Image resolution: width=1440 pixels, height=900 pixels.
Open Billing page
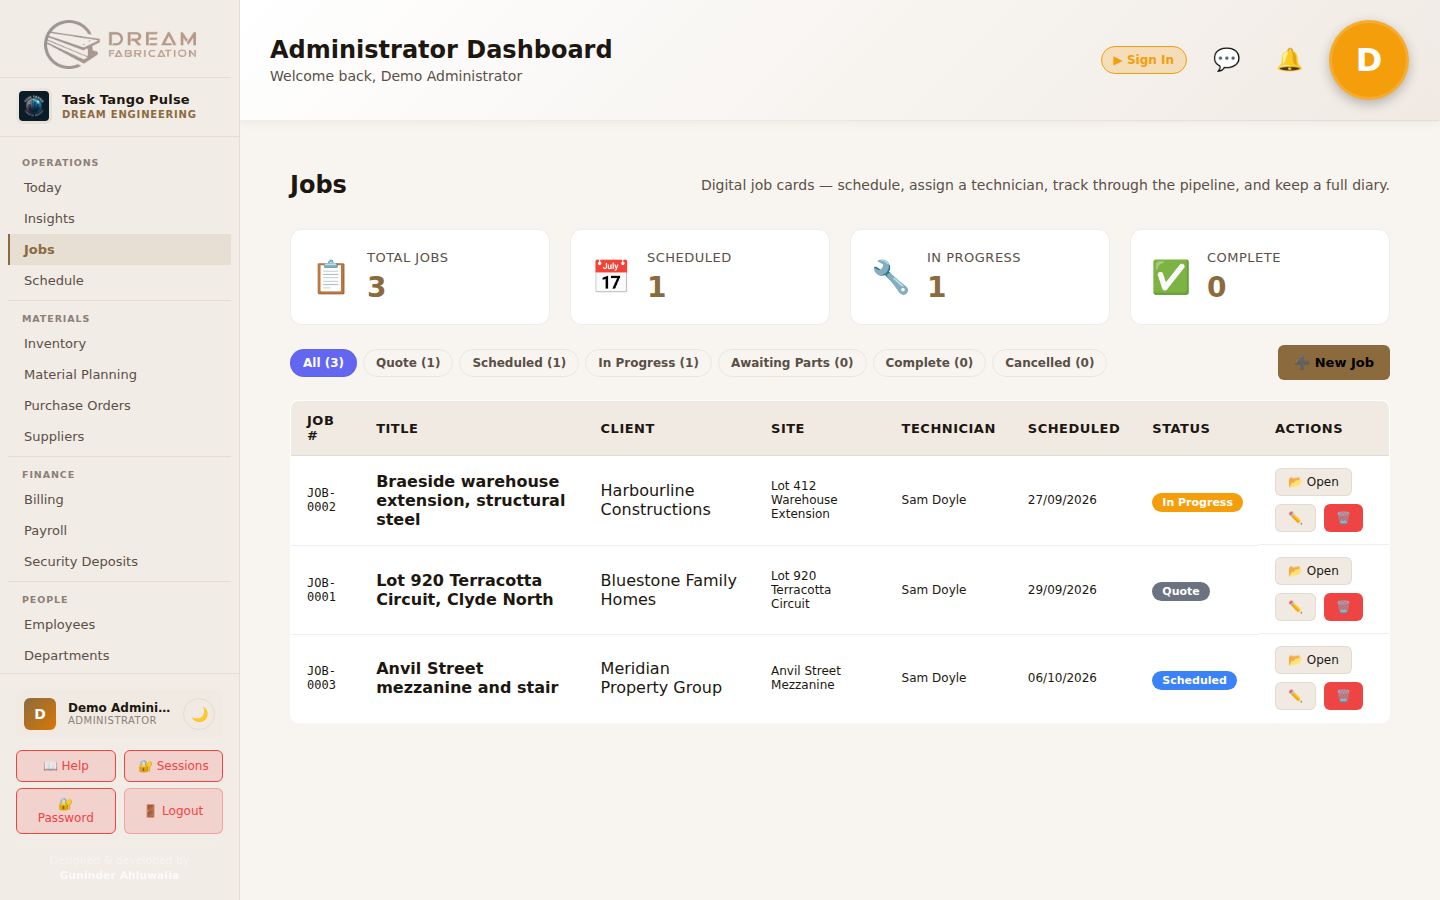119,500
